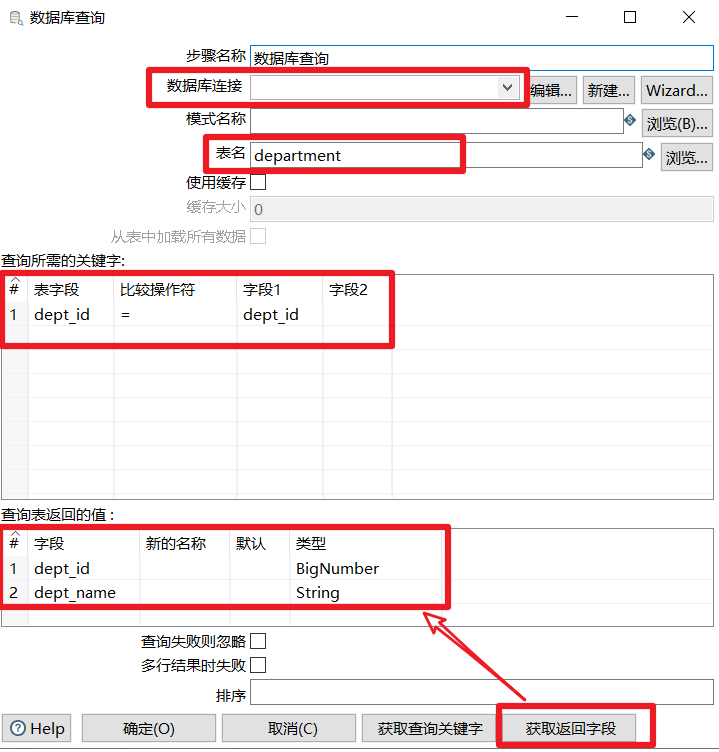Click the 排序 input field
The width and height of the screenshot is (719, 752).
click(482, 692)
